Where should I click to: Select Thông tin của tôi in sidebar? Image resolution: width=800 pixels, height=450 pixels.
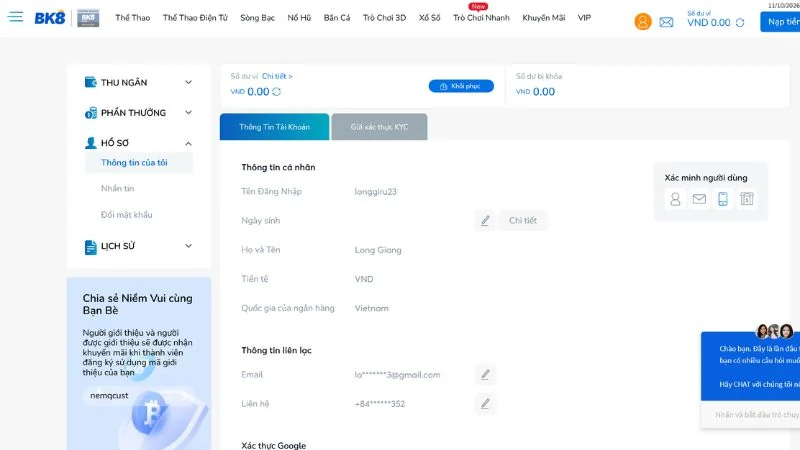[x=139, y=163]
